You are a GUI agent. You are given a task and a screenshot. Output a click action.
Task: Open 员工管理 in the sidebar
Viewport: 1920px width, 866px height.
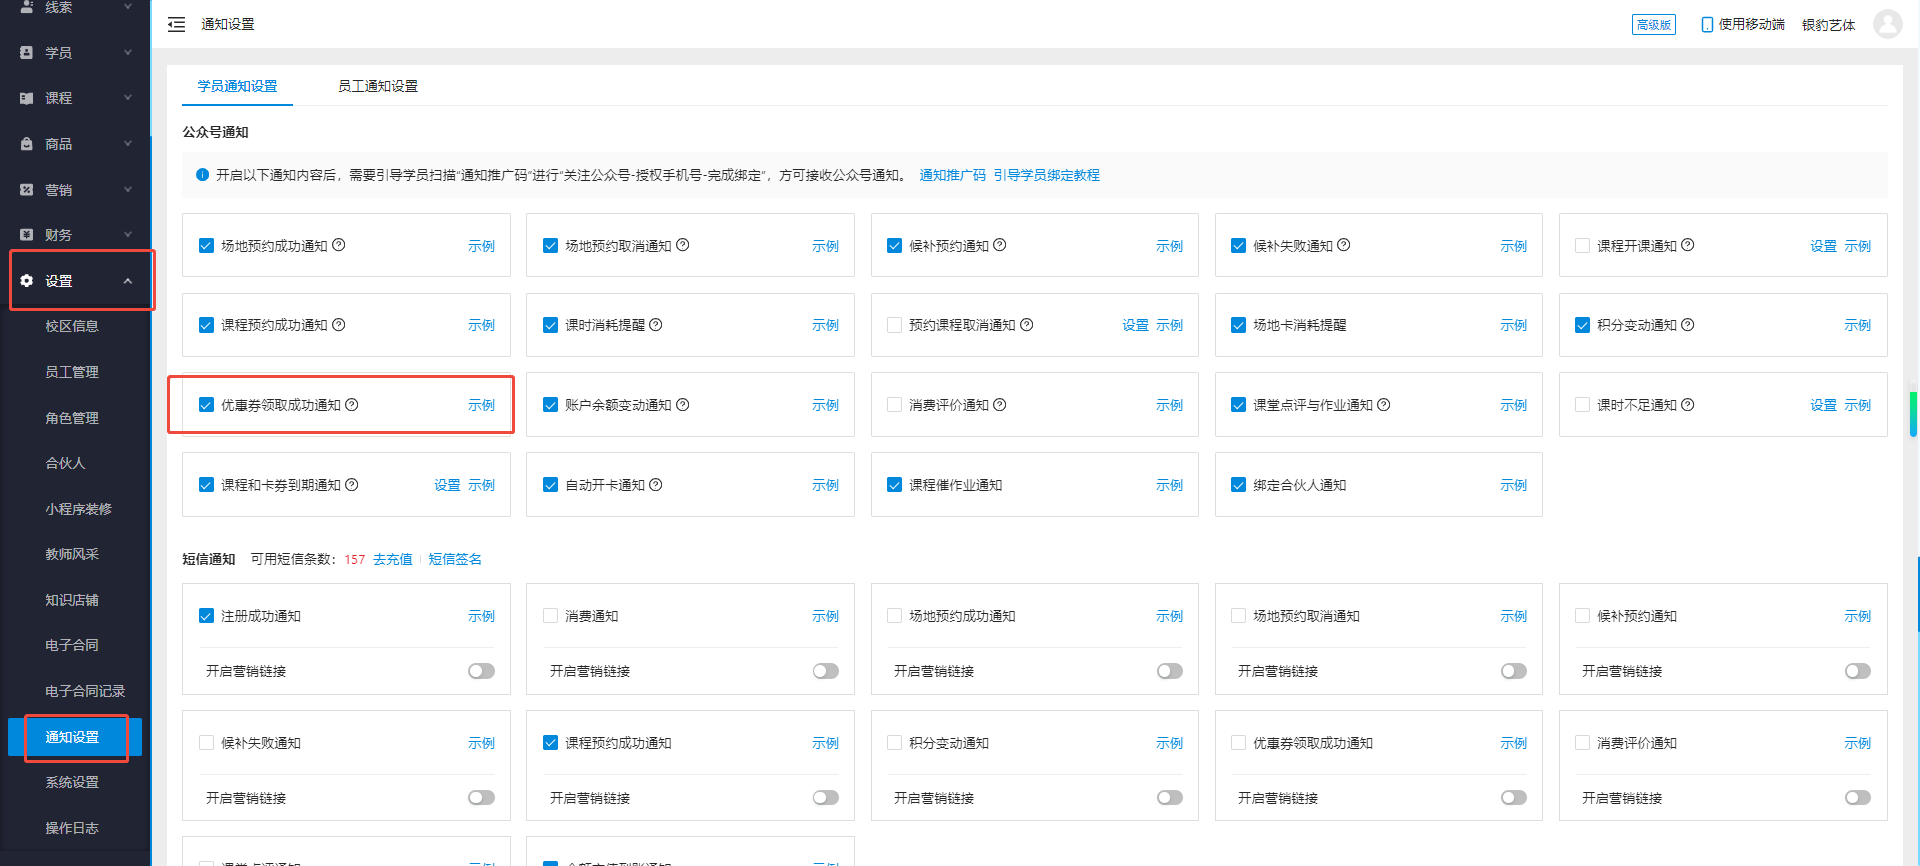[x=72, y=372]
